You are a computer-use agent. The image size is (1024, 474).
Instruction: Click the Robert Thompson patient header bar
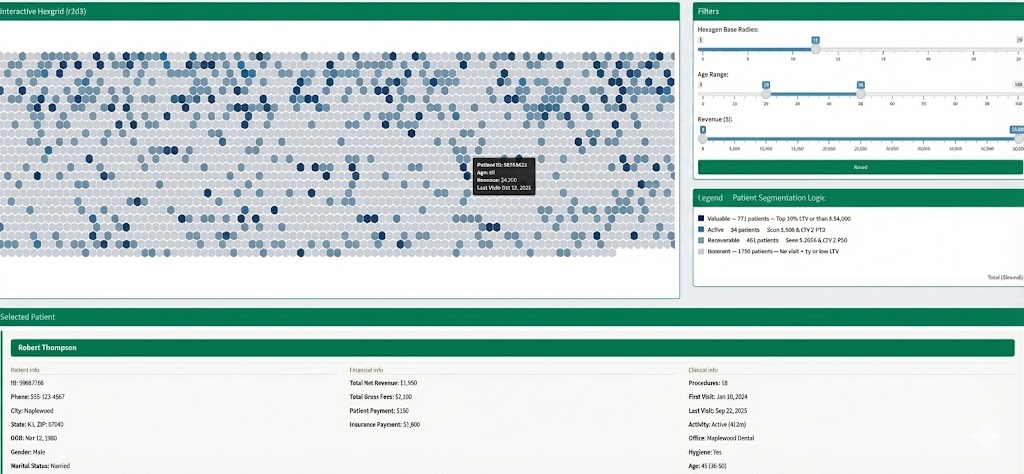512,348
